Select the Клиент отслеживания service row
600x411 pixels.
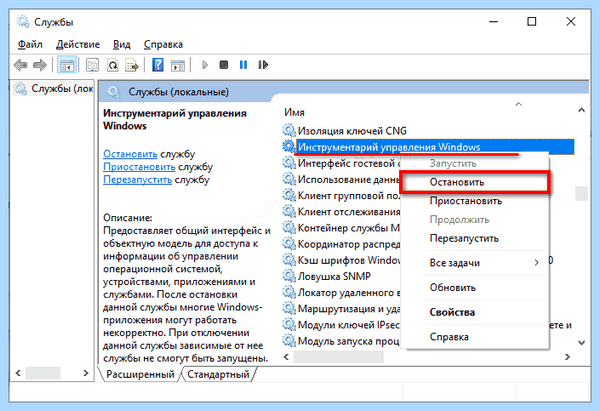(349, 212)
